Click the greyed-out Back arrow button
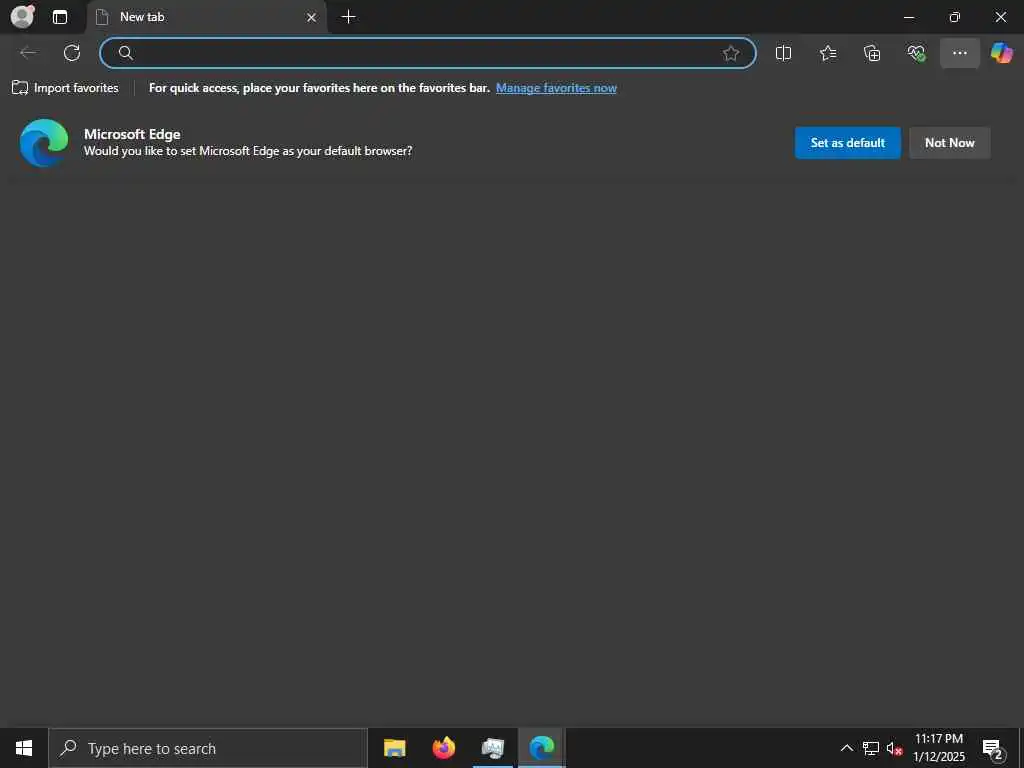 (x=28, y=53)
